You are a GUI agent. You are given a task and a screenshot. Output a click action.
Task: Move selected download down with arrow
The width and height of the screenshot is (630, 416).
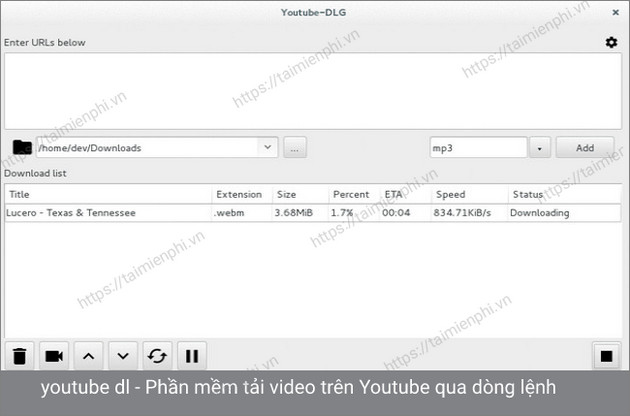(x=123, y=356)
